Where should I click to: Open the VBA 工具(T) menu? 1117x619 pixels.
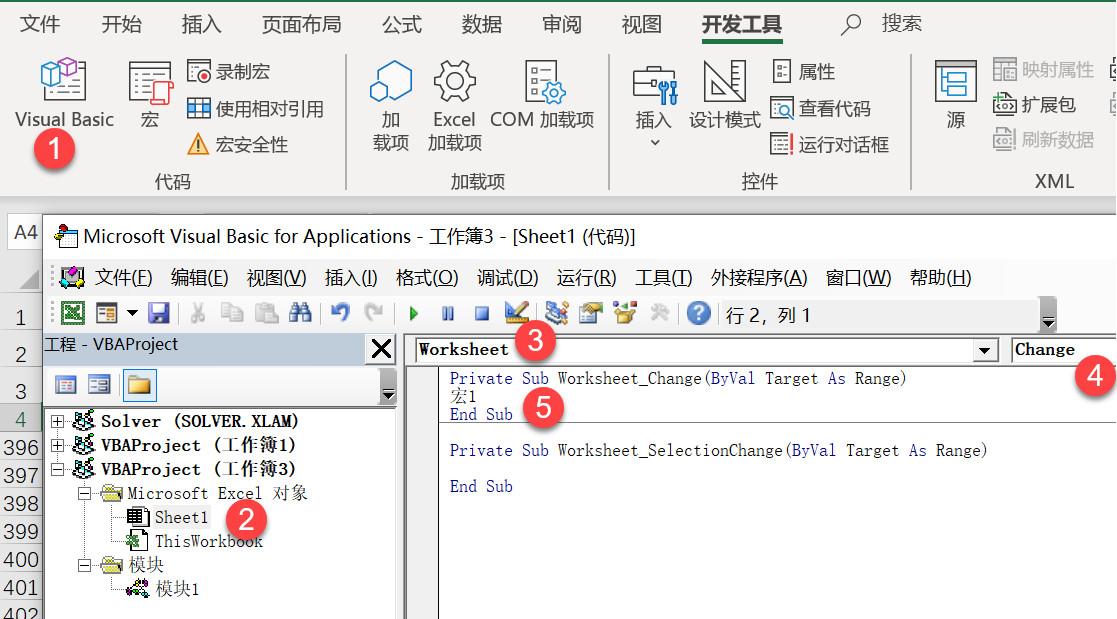tap(664, 277)
